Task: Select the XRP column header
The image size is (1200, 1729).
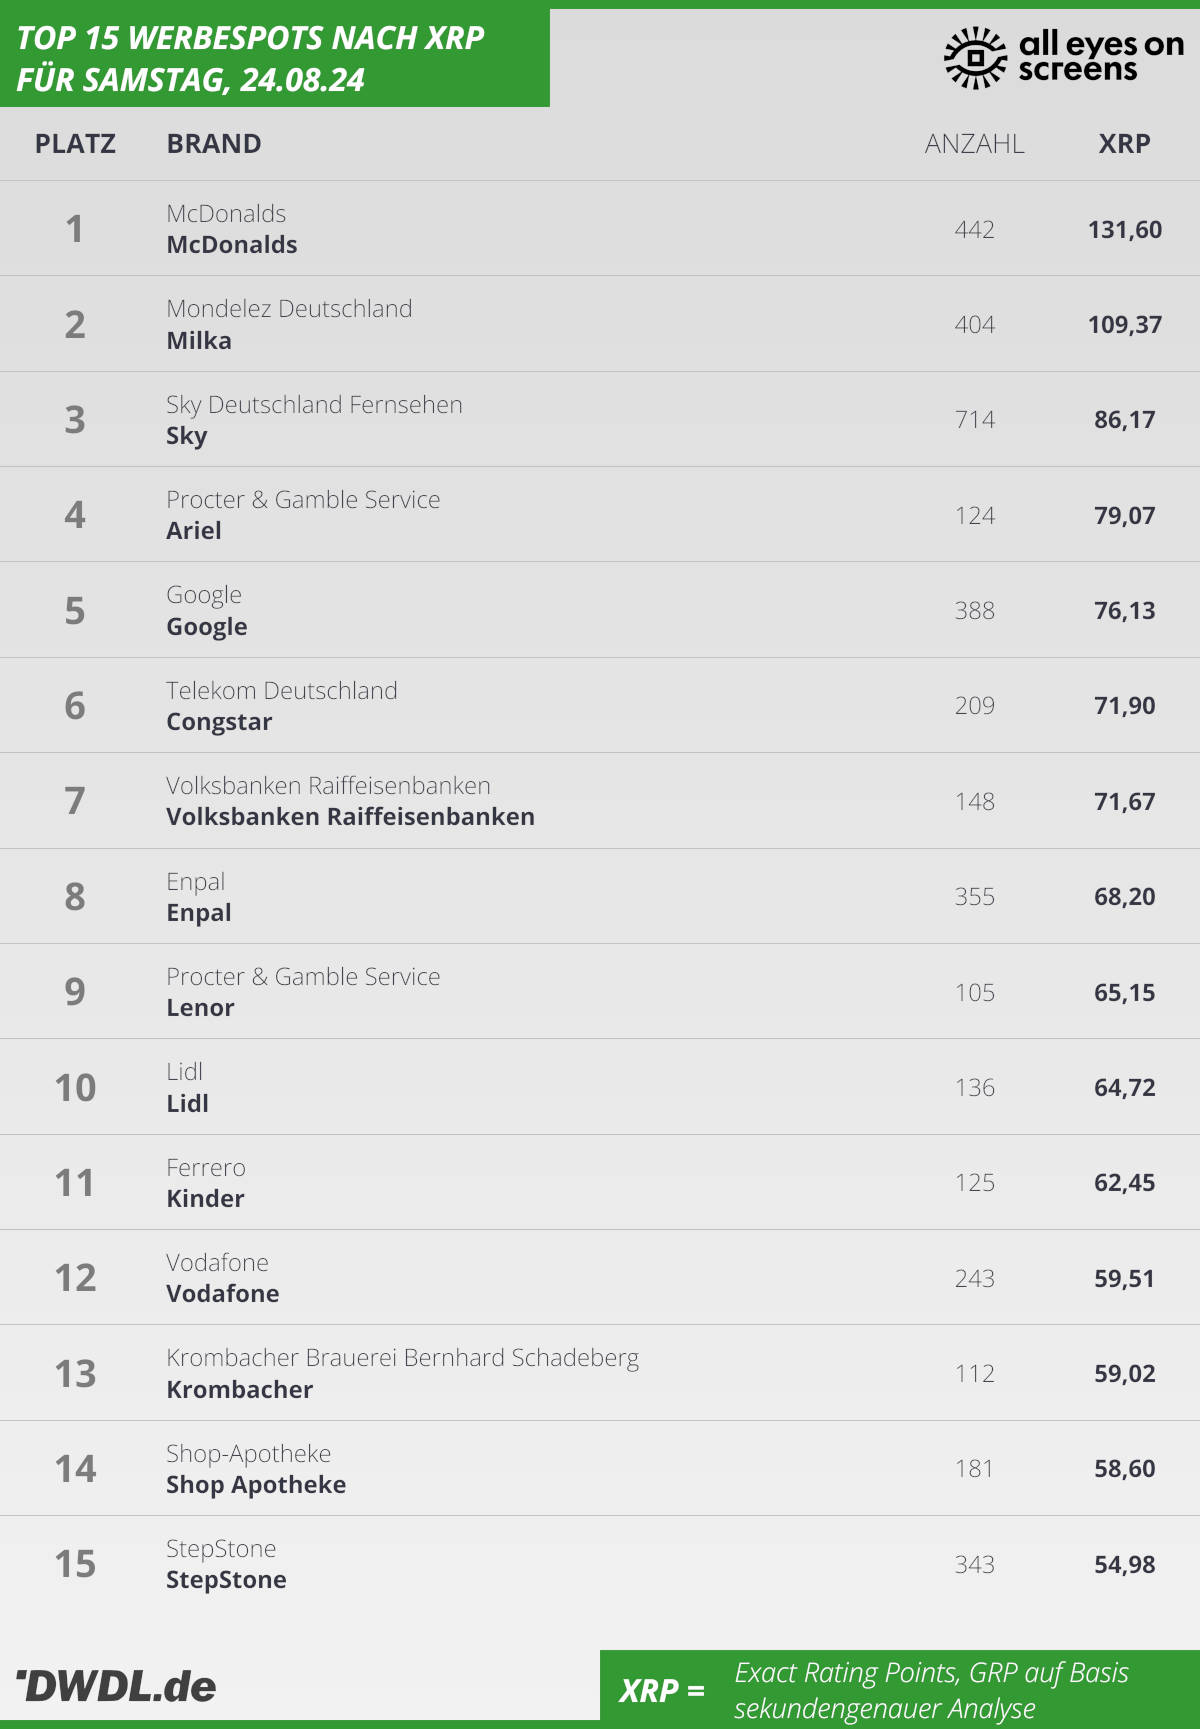Action: coord(1124,144)
